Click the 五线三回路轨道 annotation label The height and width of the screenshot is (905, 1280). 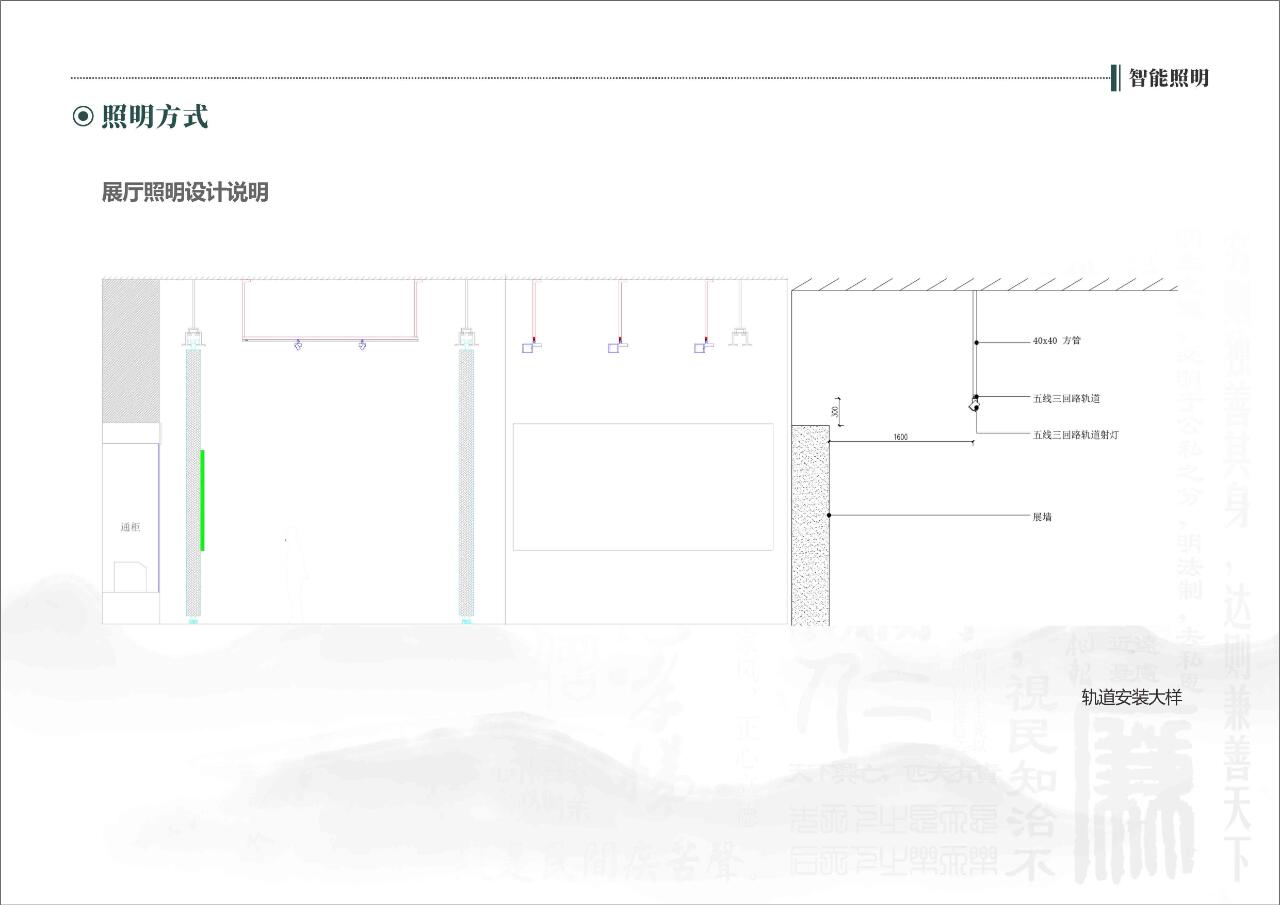coord(1066,399)
